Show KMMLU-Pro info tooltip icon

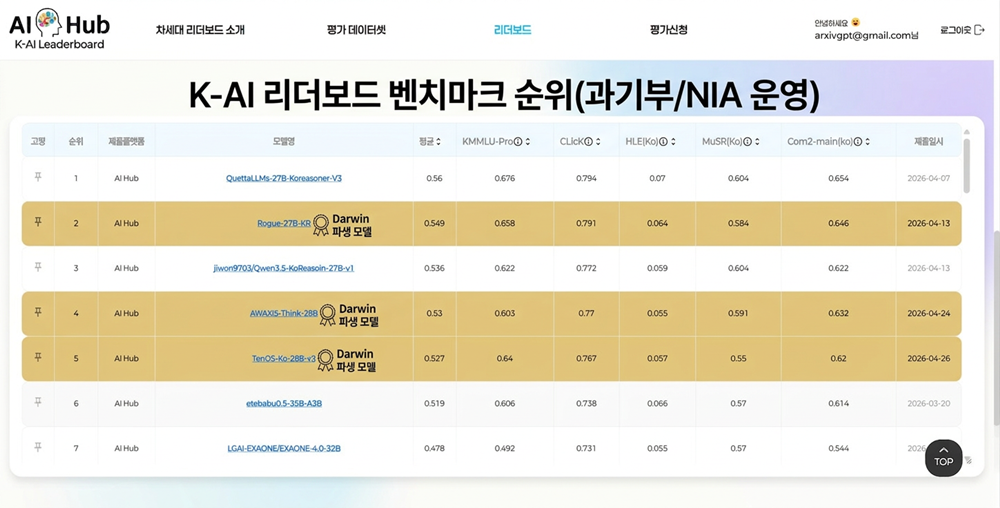coord(518,142)
